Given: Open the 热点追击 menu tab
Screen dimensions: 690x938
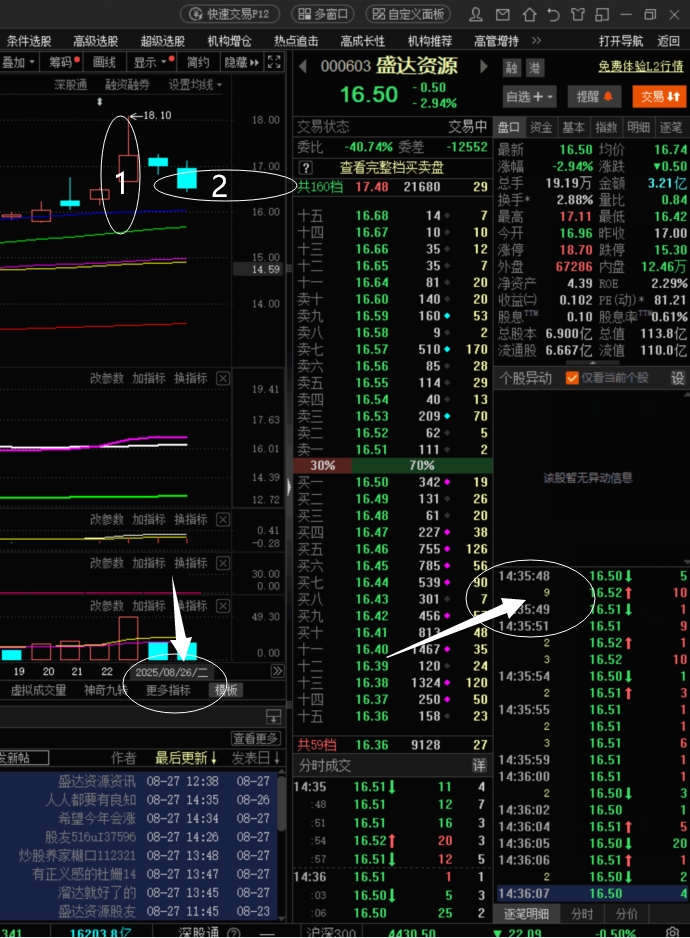Looking at the screenshot, I should [x=296, y=41].
